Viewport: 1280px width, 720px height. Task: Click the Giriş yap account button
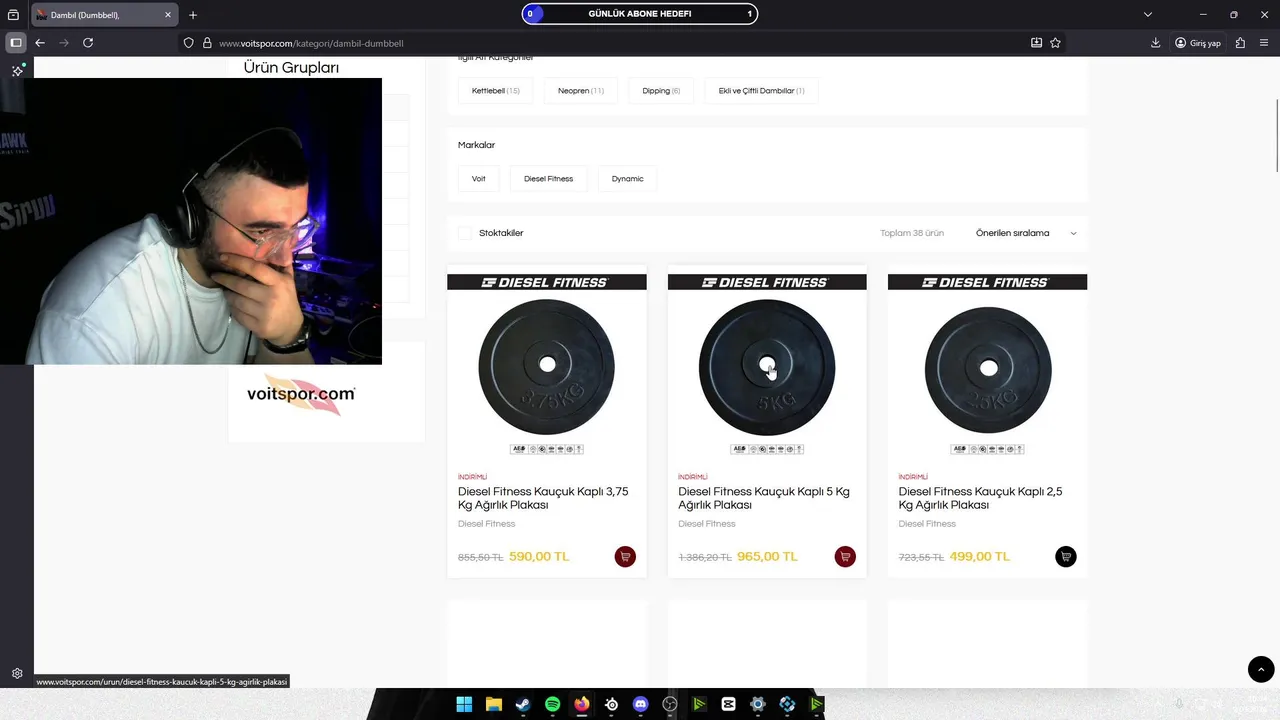coord(1198,43)
